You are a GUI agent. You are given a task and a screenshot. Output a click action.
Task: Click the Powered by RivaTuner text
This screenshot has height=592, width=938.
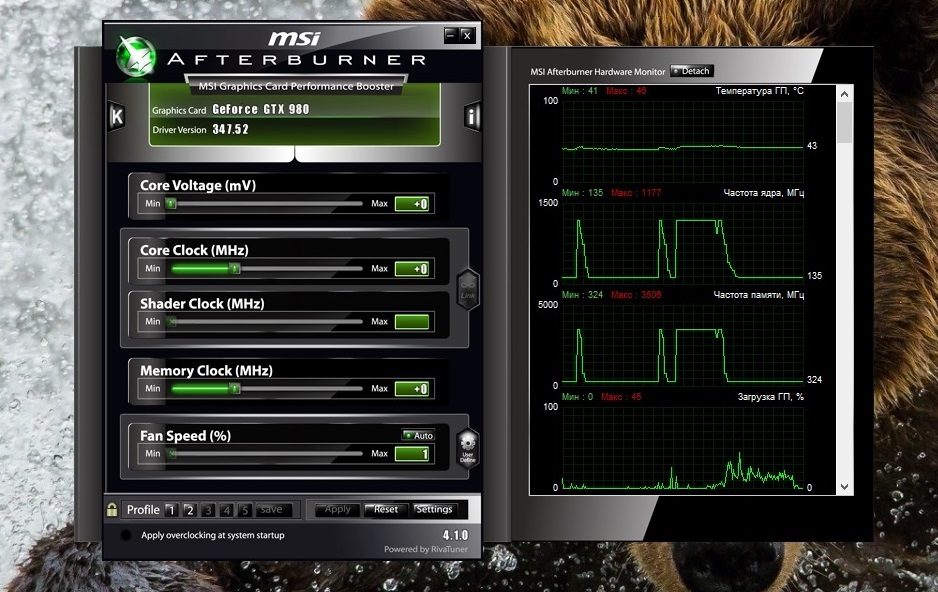click(426, 549)
